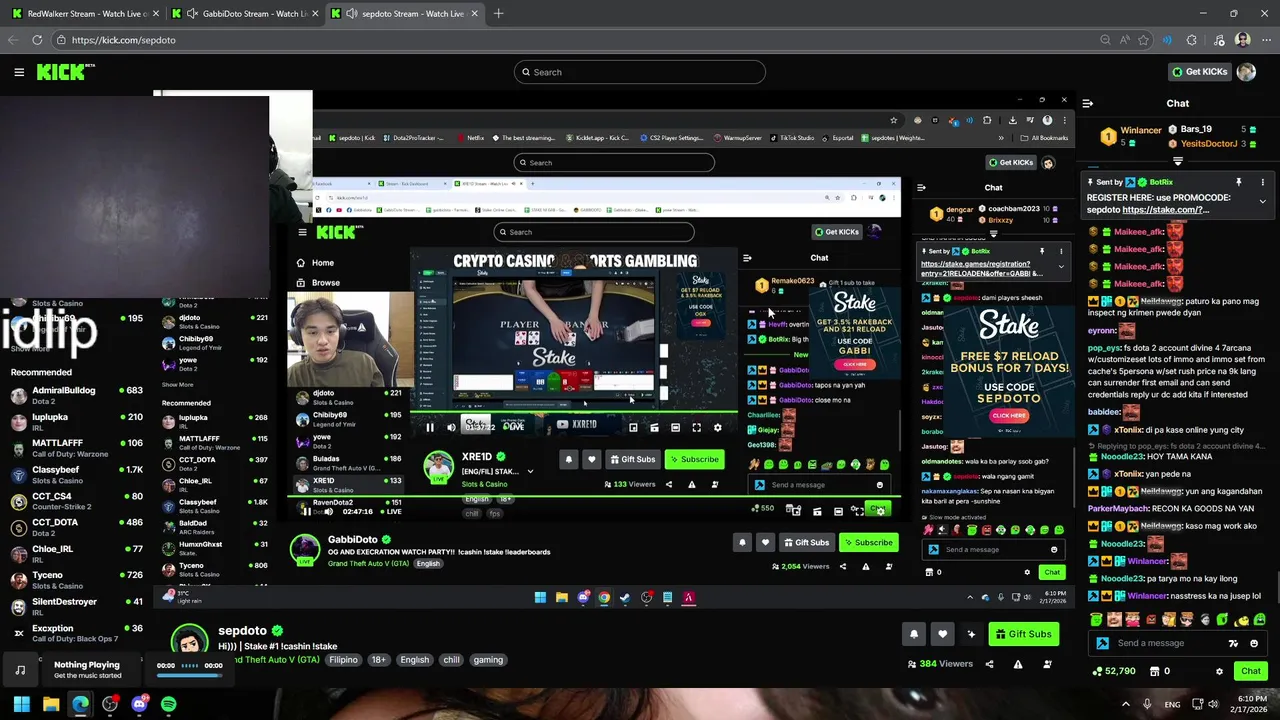Click the Filipino tag
The height and width of the screenshot is (720, 1280).
pos(343,660)
